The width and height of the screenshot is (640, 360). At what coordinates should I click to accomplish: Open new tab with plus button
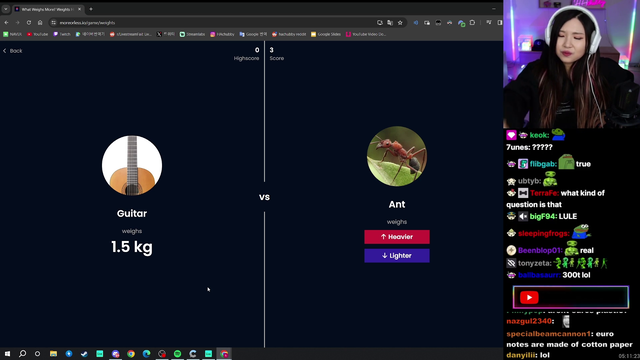(91, 9)
